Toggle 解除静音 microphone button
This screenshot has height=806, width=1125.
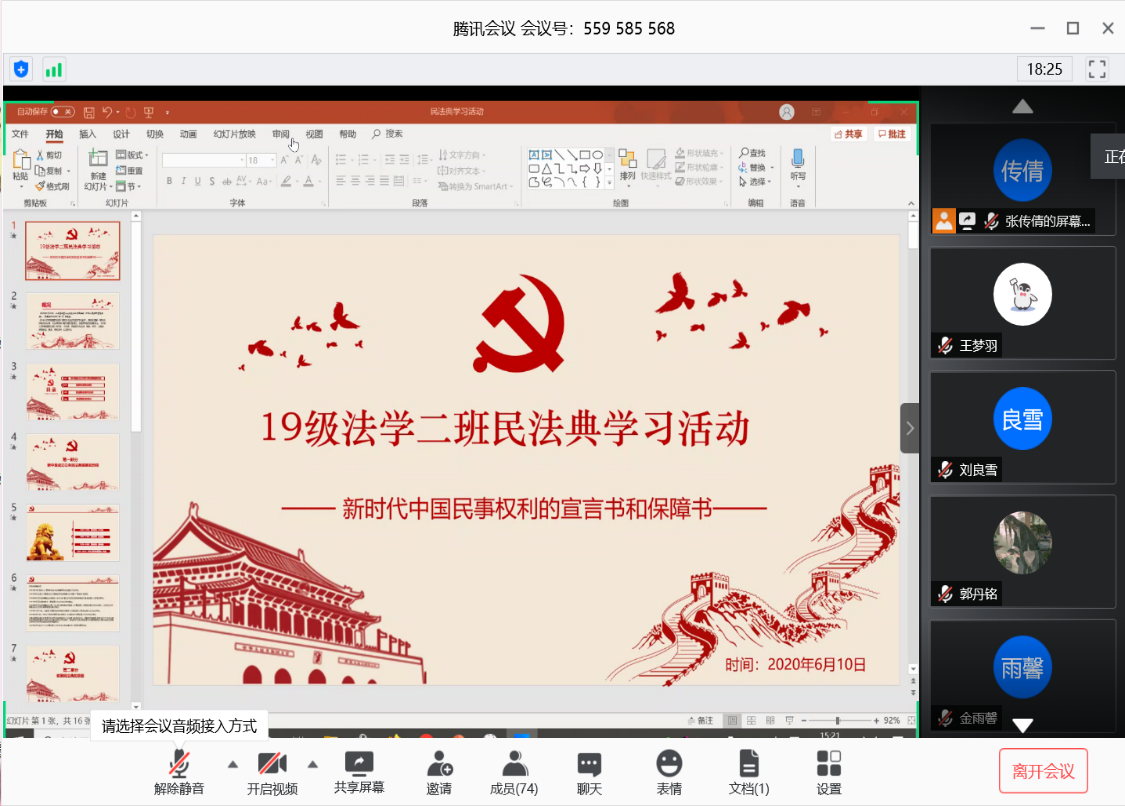[179, 772]
